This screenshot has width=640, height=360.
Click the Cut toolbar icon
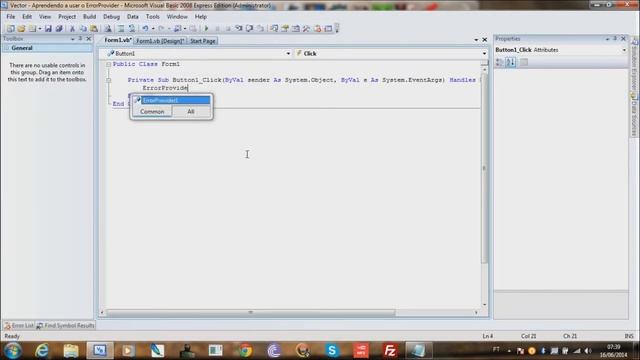[x=72, y=29]
